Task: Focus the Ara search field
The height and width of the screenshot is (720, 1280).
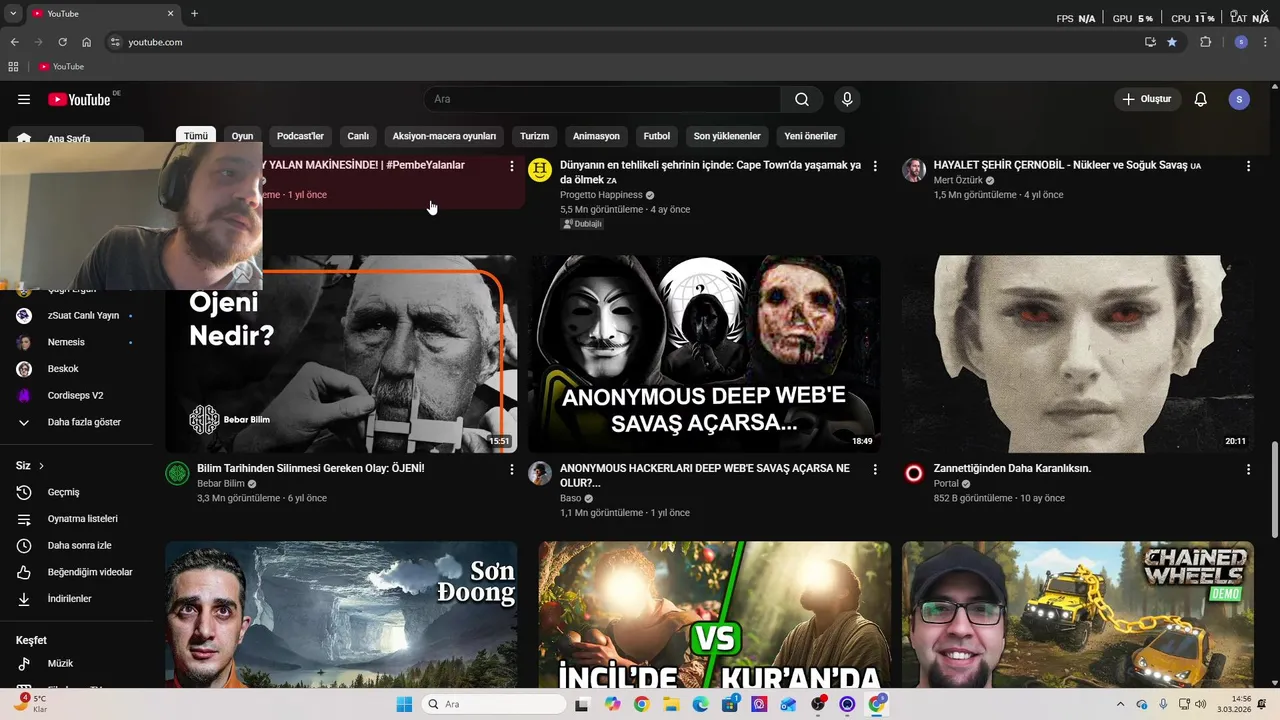Action: (603, 99)
